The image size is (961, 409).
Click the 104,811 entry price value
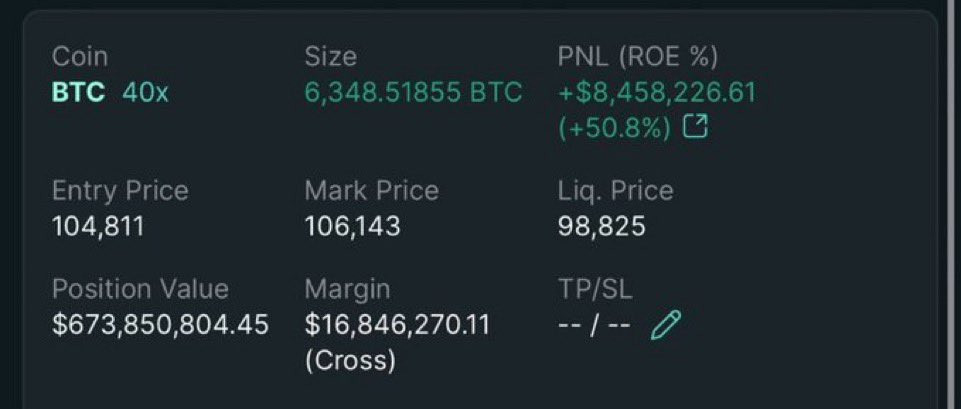[98, 227]
